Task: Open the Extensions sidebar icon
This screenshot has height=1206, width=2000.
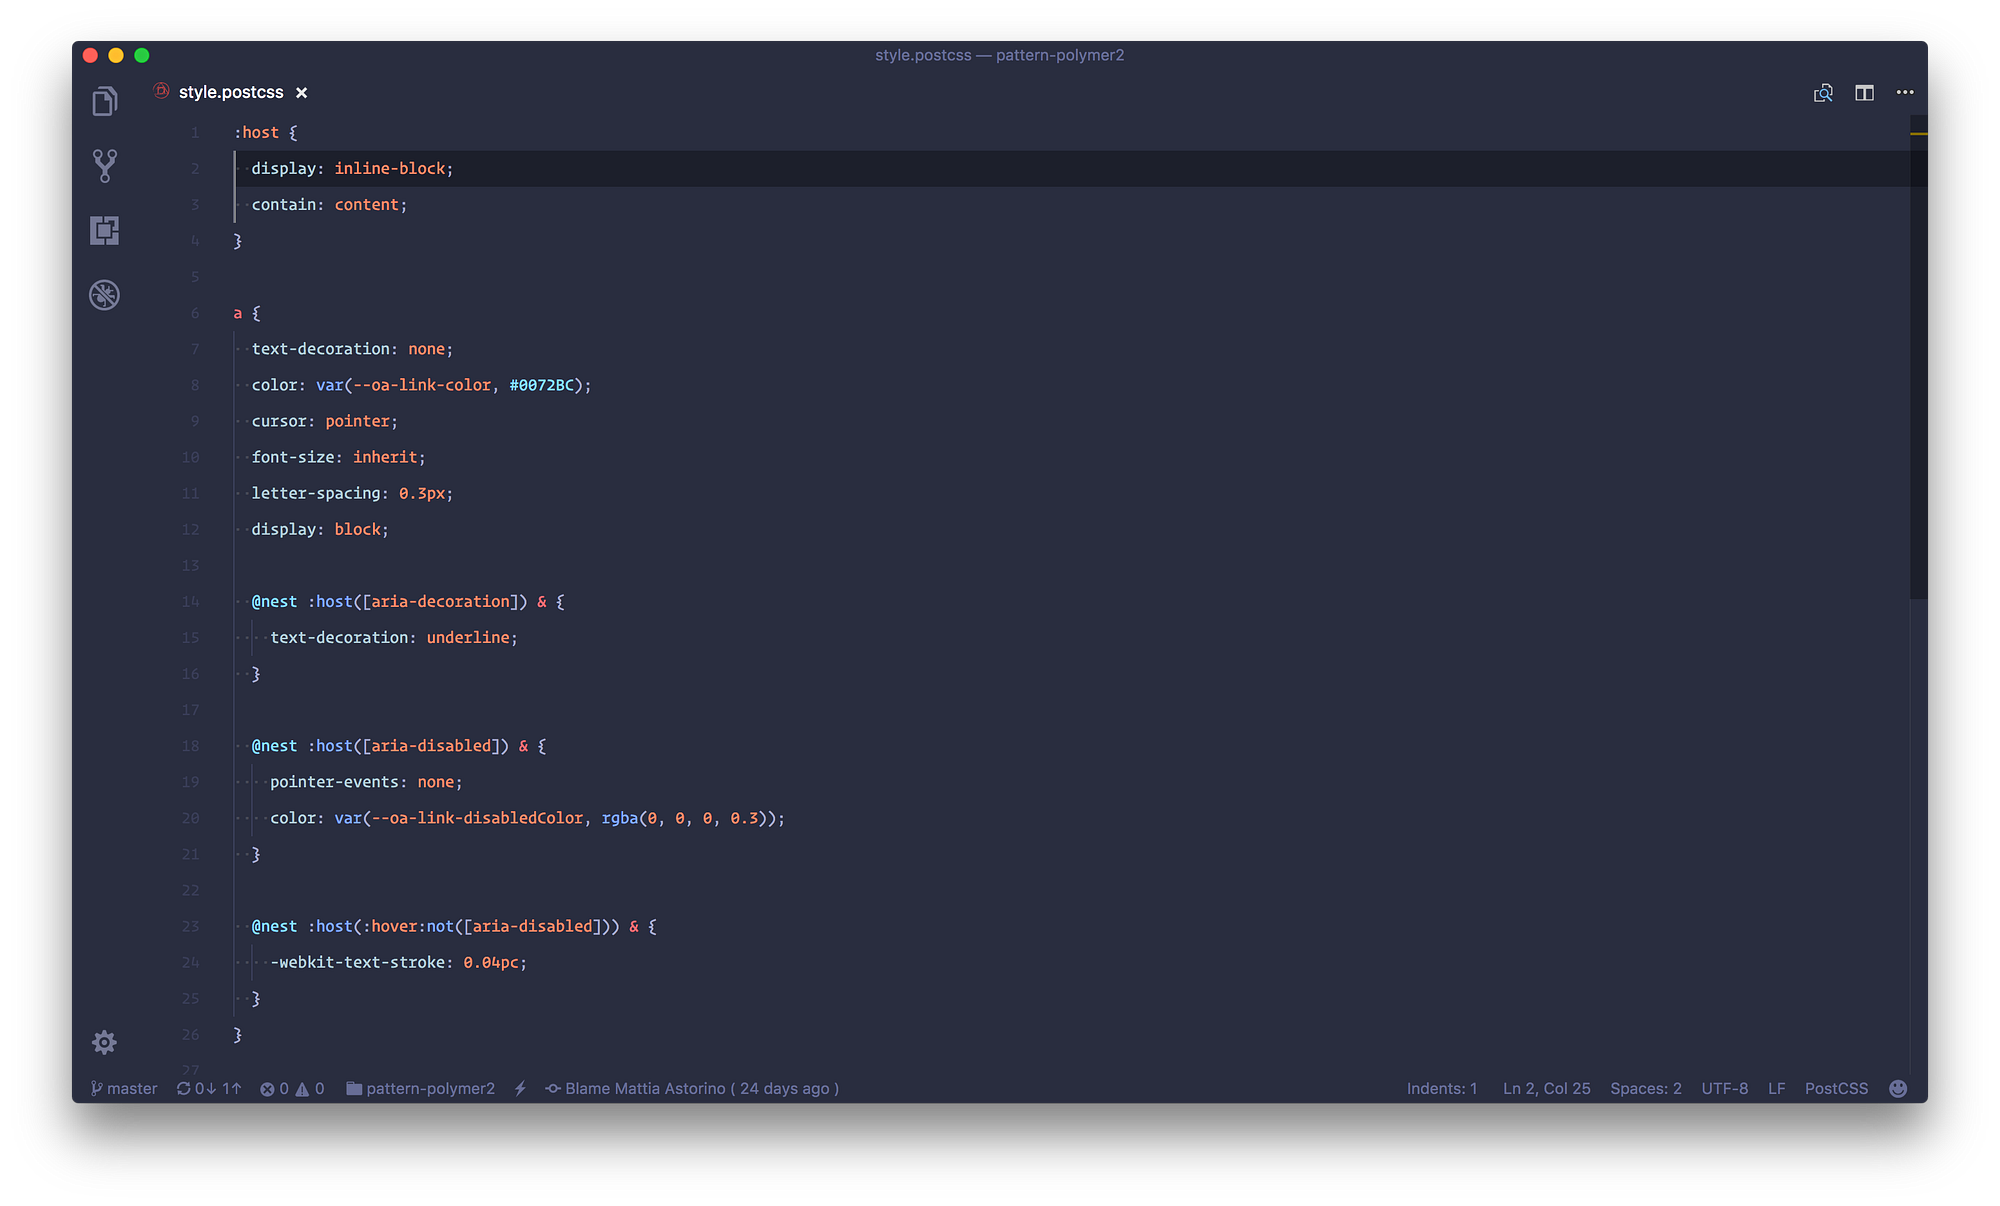Action: pos(105,231)
